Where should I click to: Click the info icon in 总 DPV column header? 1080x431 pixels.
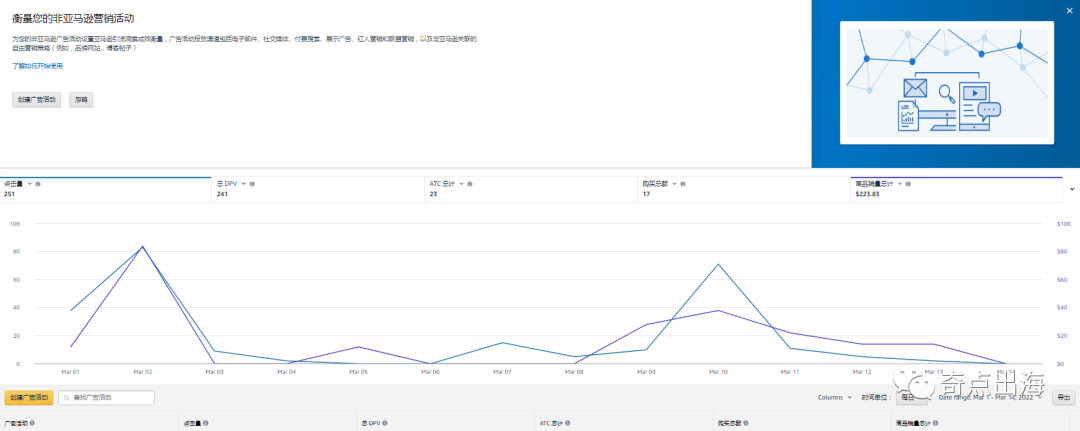384,423
